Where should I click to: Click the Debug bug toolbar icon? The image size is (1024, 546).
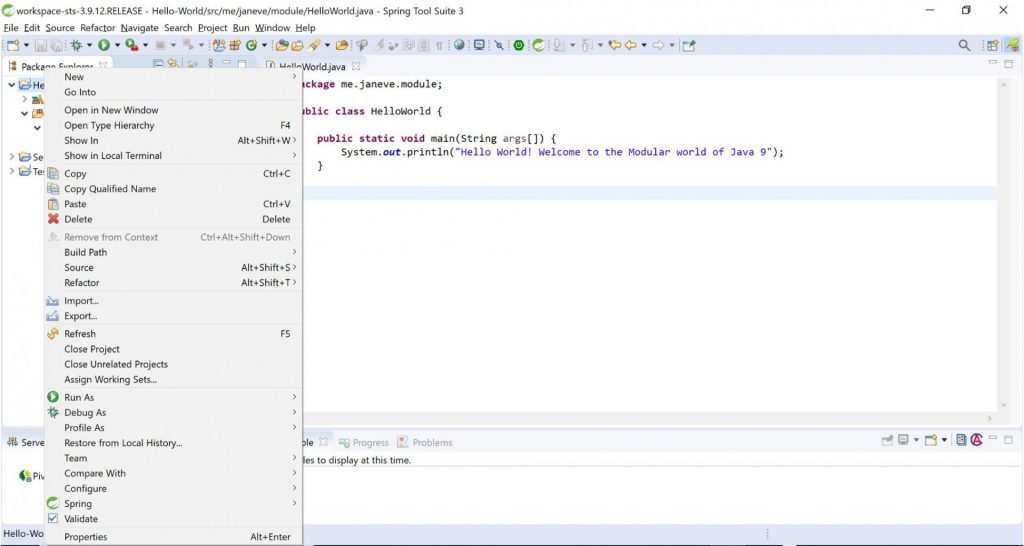pyautogui.click(x=76, y=45)
